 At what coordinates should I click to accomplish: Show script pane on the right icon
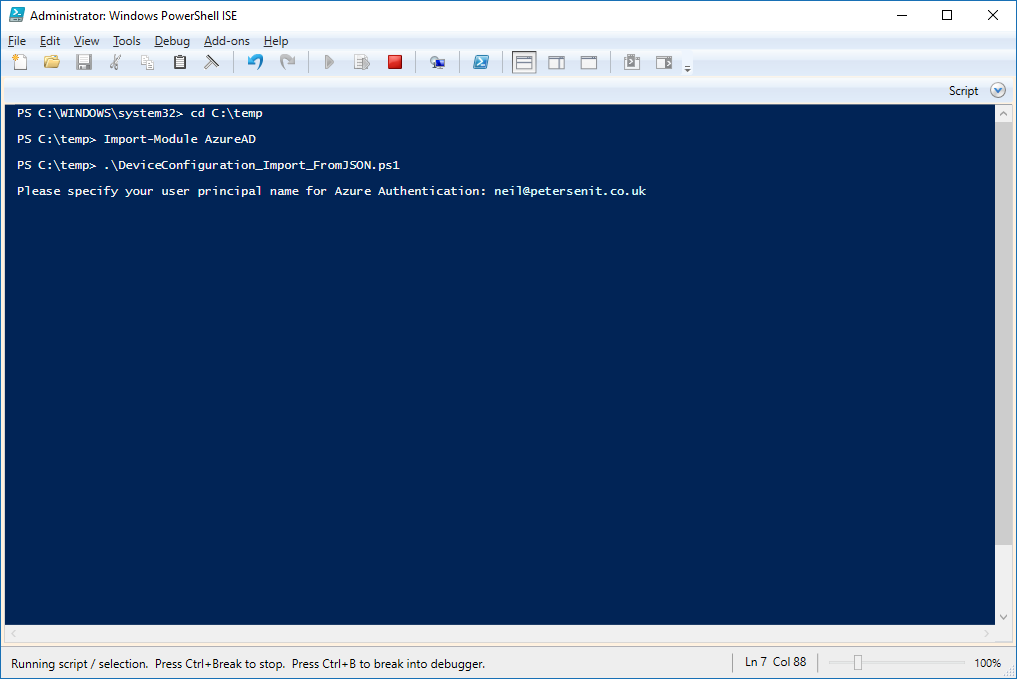coord(556,63)
